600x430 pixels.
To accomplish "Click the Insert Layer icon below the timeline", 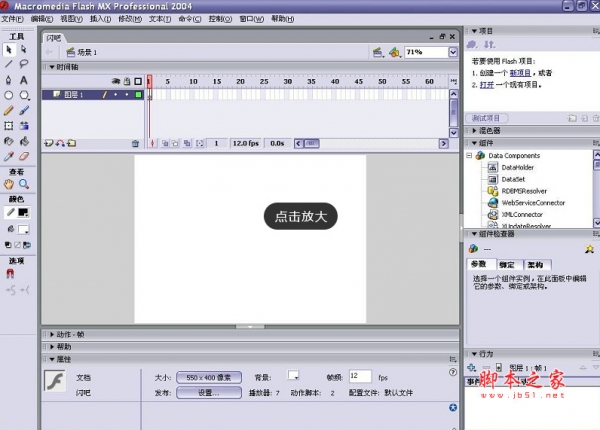I will [47, 144].
